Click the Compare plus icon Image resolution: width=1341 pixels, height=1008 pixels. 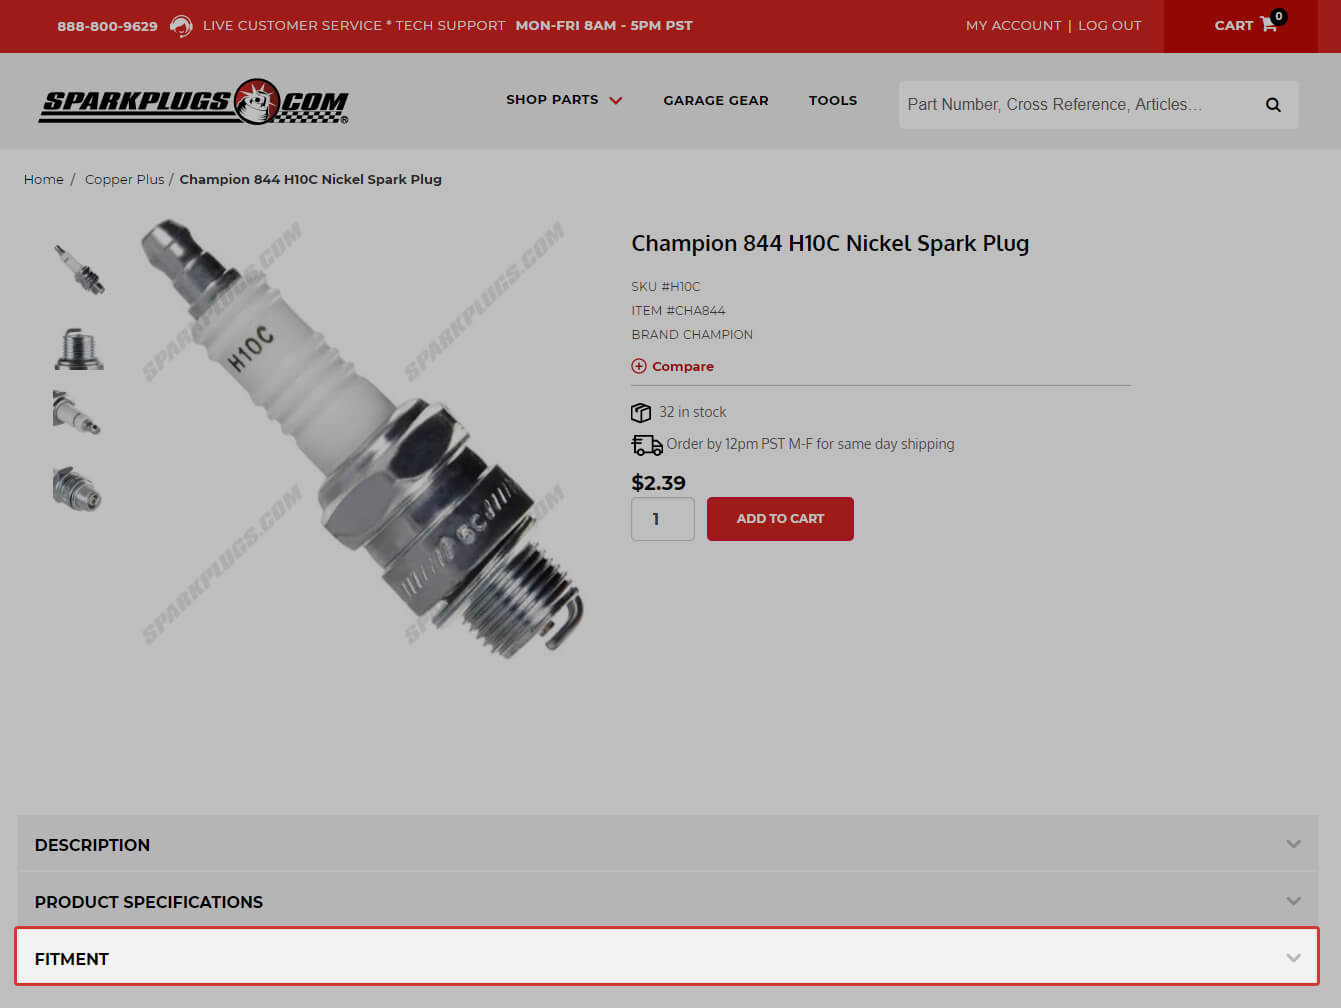[639, 366]
